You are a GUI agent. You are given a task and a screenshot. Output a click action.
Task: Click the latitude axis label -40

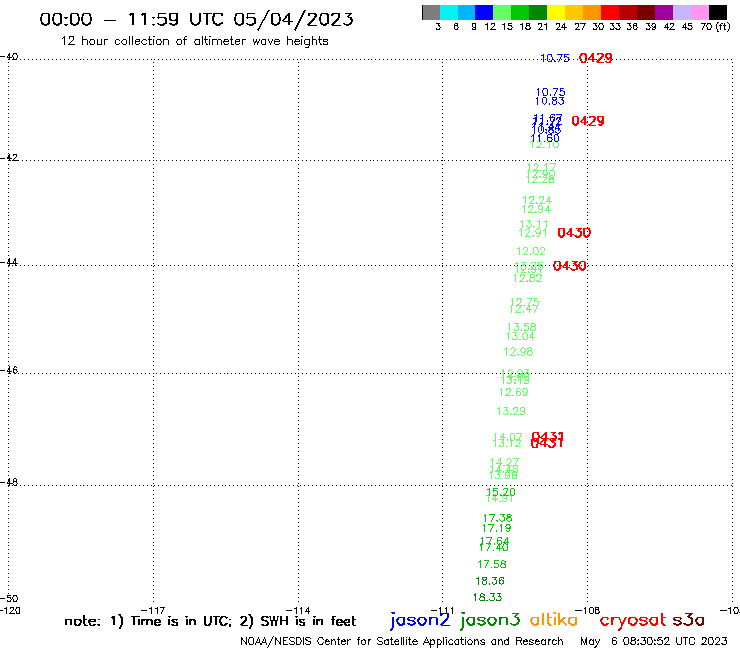click(x=9, y=57)
